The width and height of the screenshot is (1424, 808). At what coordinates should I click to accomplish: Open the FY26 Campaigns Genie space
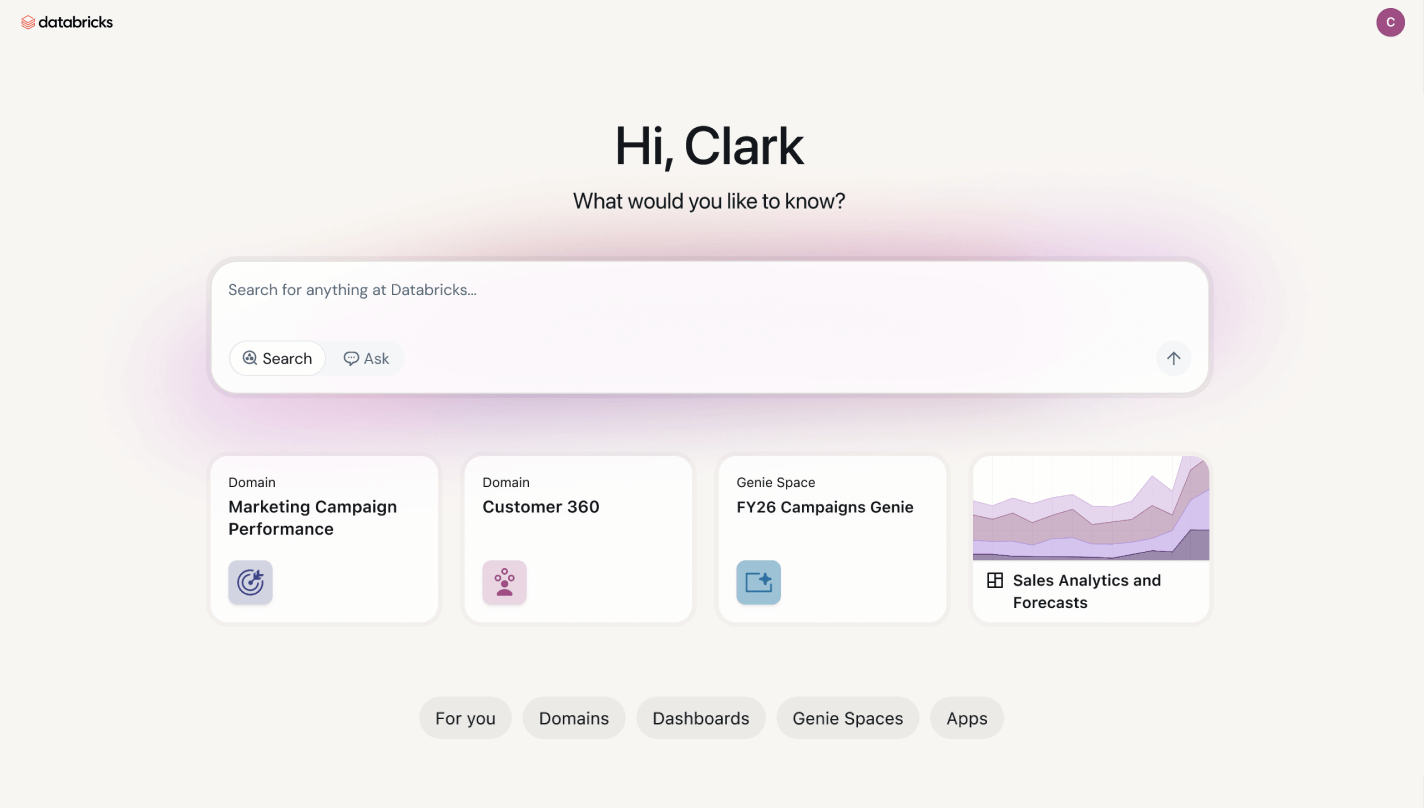(x=832, y=539)
